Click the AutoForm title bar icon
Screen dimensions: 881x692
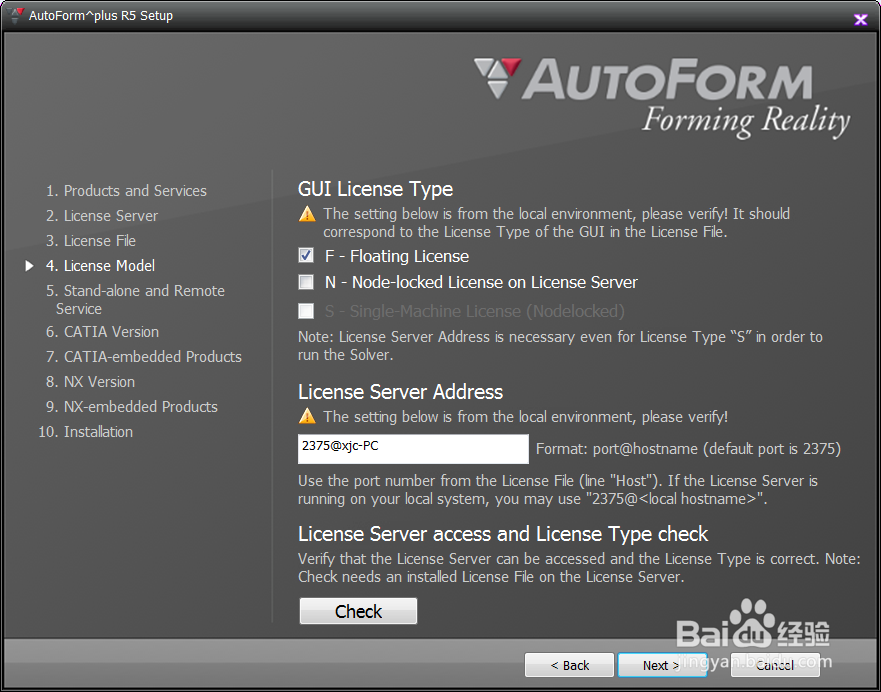[17, 15]
